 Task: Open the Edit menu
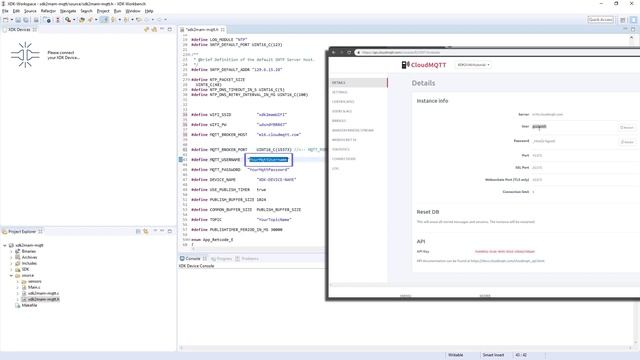[16, 11]
